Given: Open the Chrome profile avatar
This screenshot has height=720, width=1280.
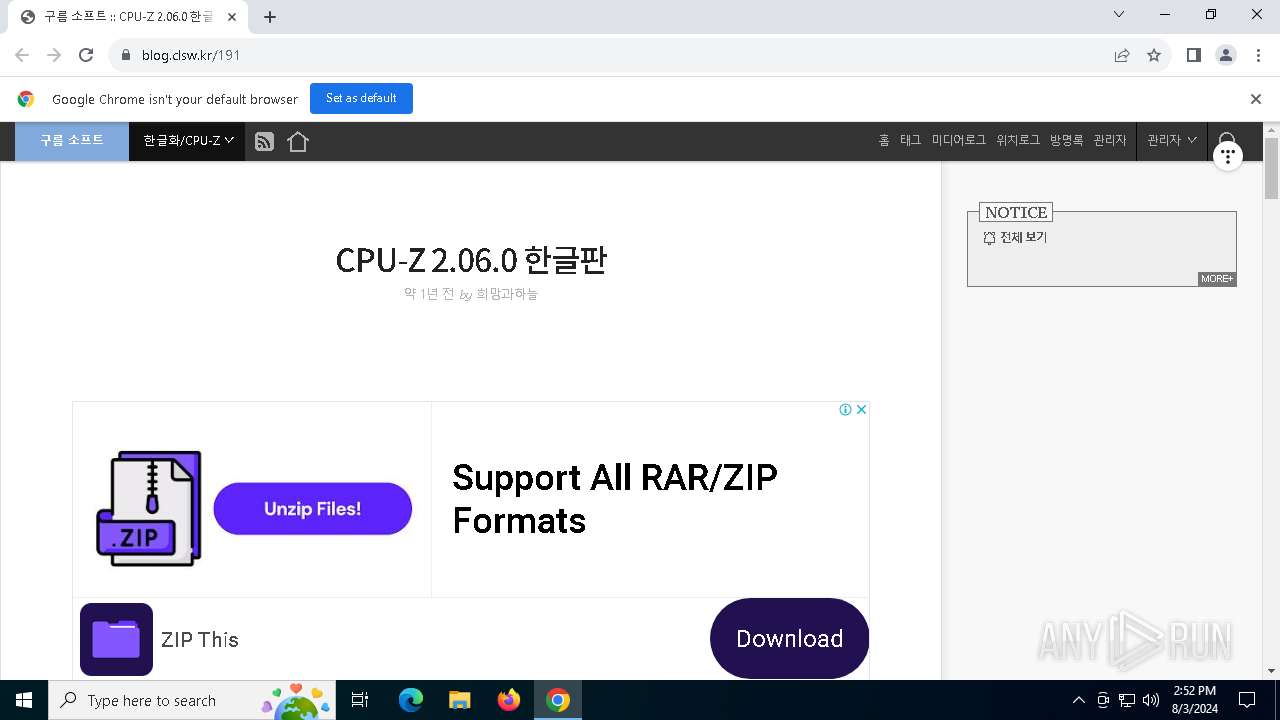Looking at the screenshot, I should [x=1226, y=55].
